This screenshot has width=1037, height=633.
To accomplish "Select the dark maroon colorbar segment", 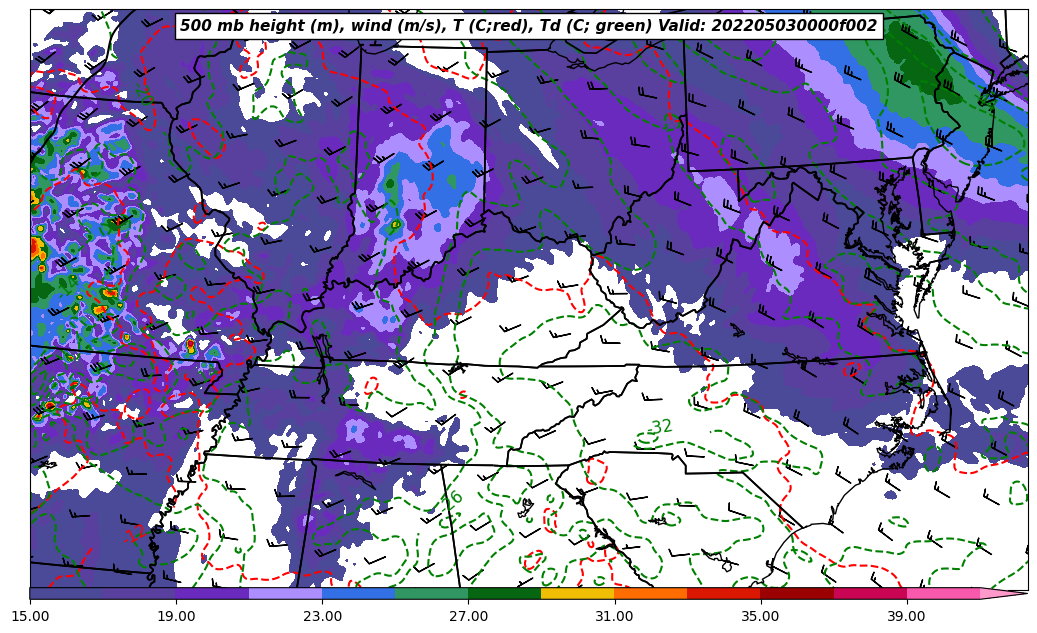I will point(797,593).
